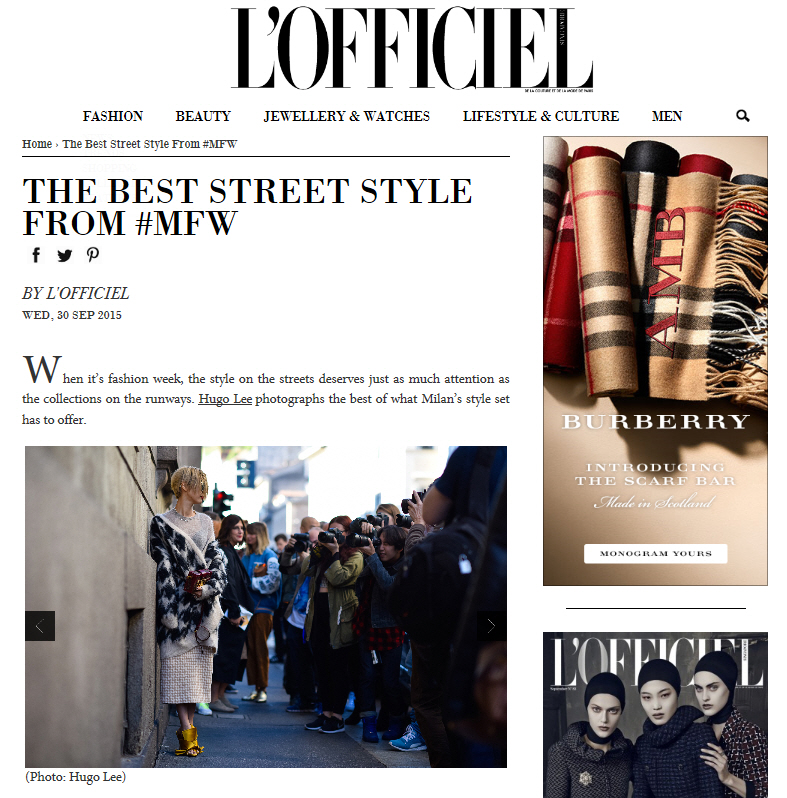
Task: Click the BY L'OFFICIEL author byline
Action: coord(75,294)
